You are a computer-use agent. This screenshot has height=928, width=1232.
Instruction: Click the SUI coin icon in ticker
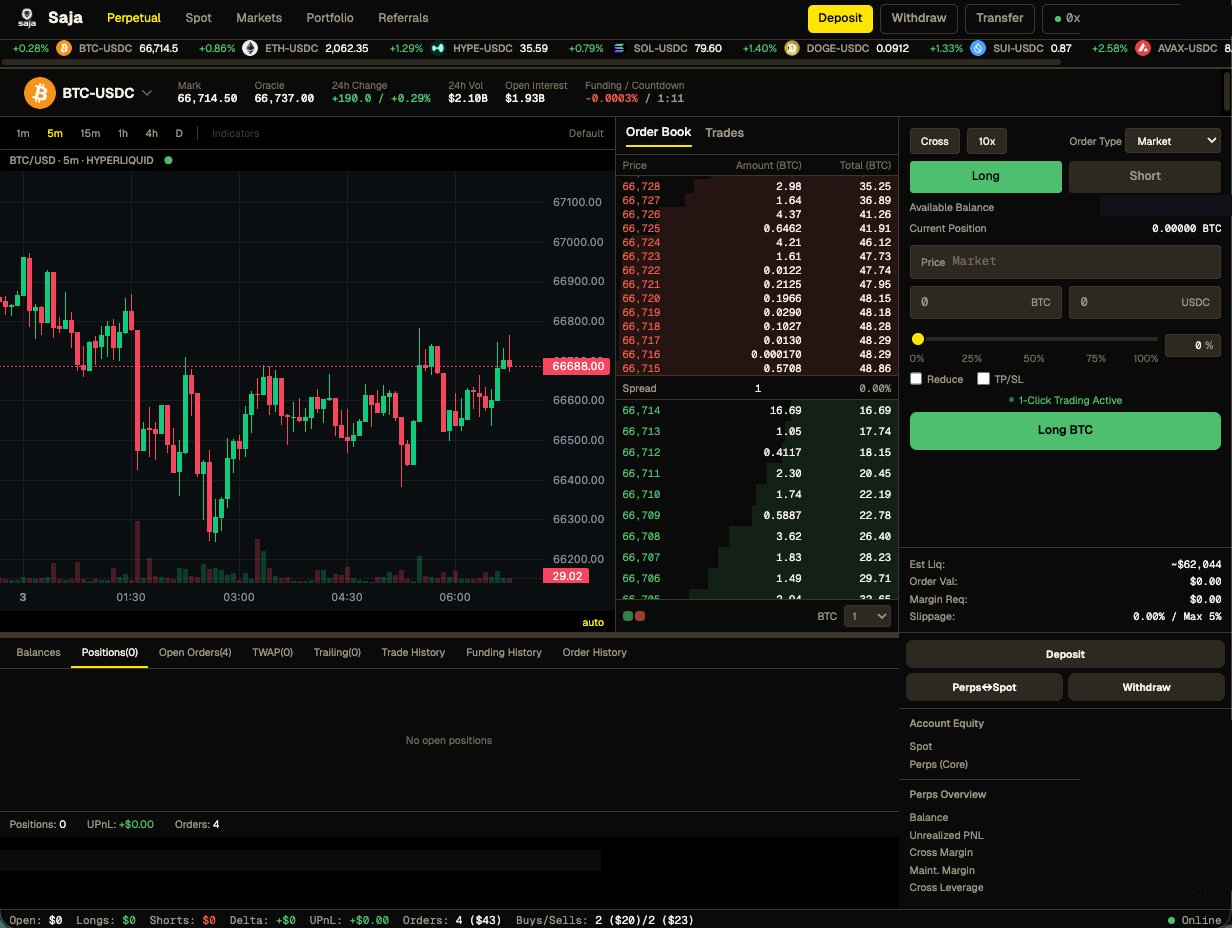[976, 48]
